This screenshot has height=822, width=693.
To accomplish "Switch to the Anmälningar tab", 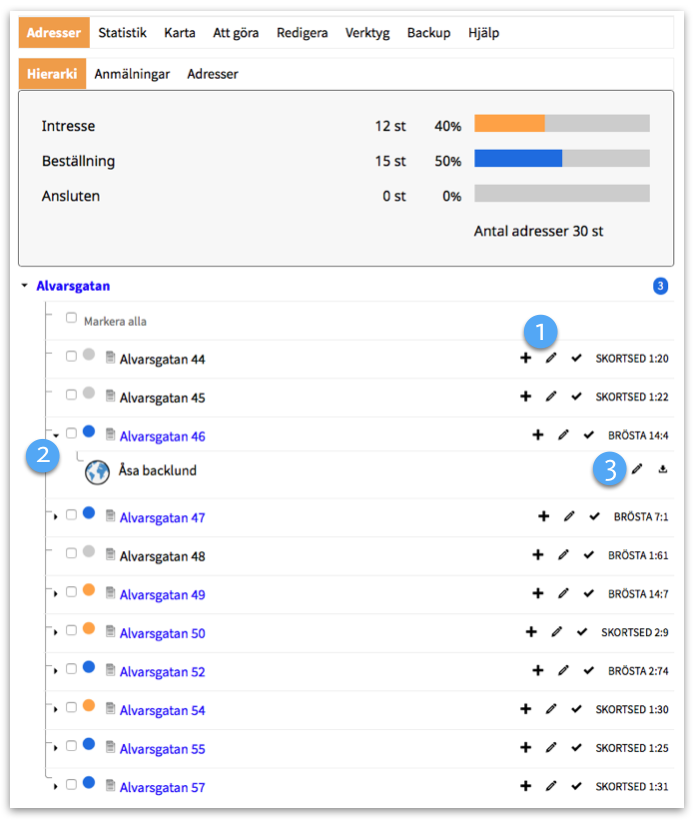I will pos(132,74).
